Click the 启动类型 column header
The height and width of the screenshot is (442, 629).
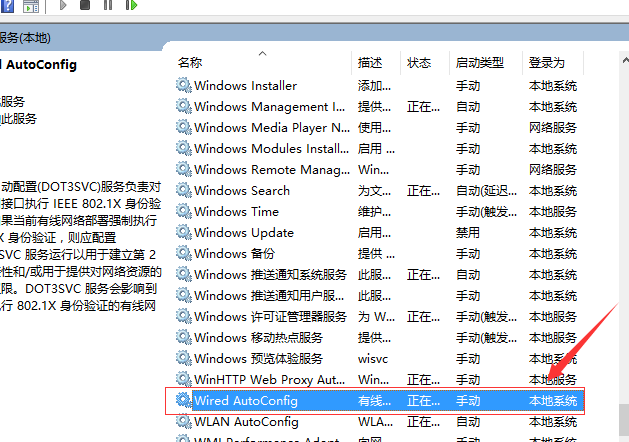[x=478, y=62]
